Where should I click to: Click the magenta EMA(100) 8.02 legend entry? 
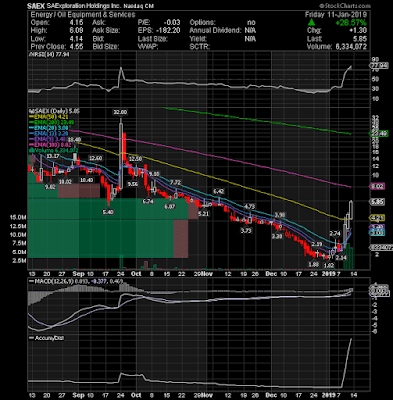tap(50, 145)
